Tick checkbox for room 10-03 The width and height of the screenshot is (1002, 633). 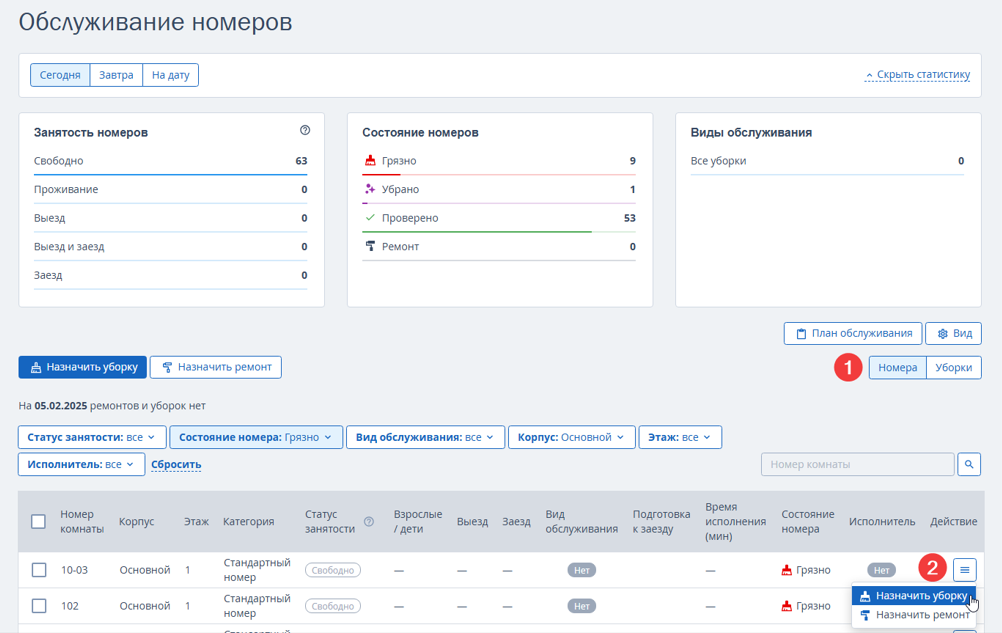point(39,570)
